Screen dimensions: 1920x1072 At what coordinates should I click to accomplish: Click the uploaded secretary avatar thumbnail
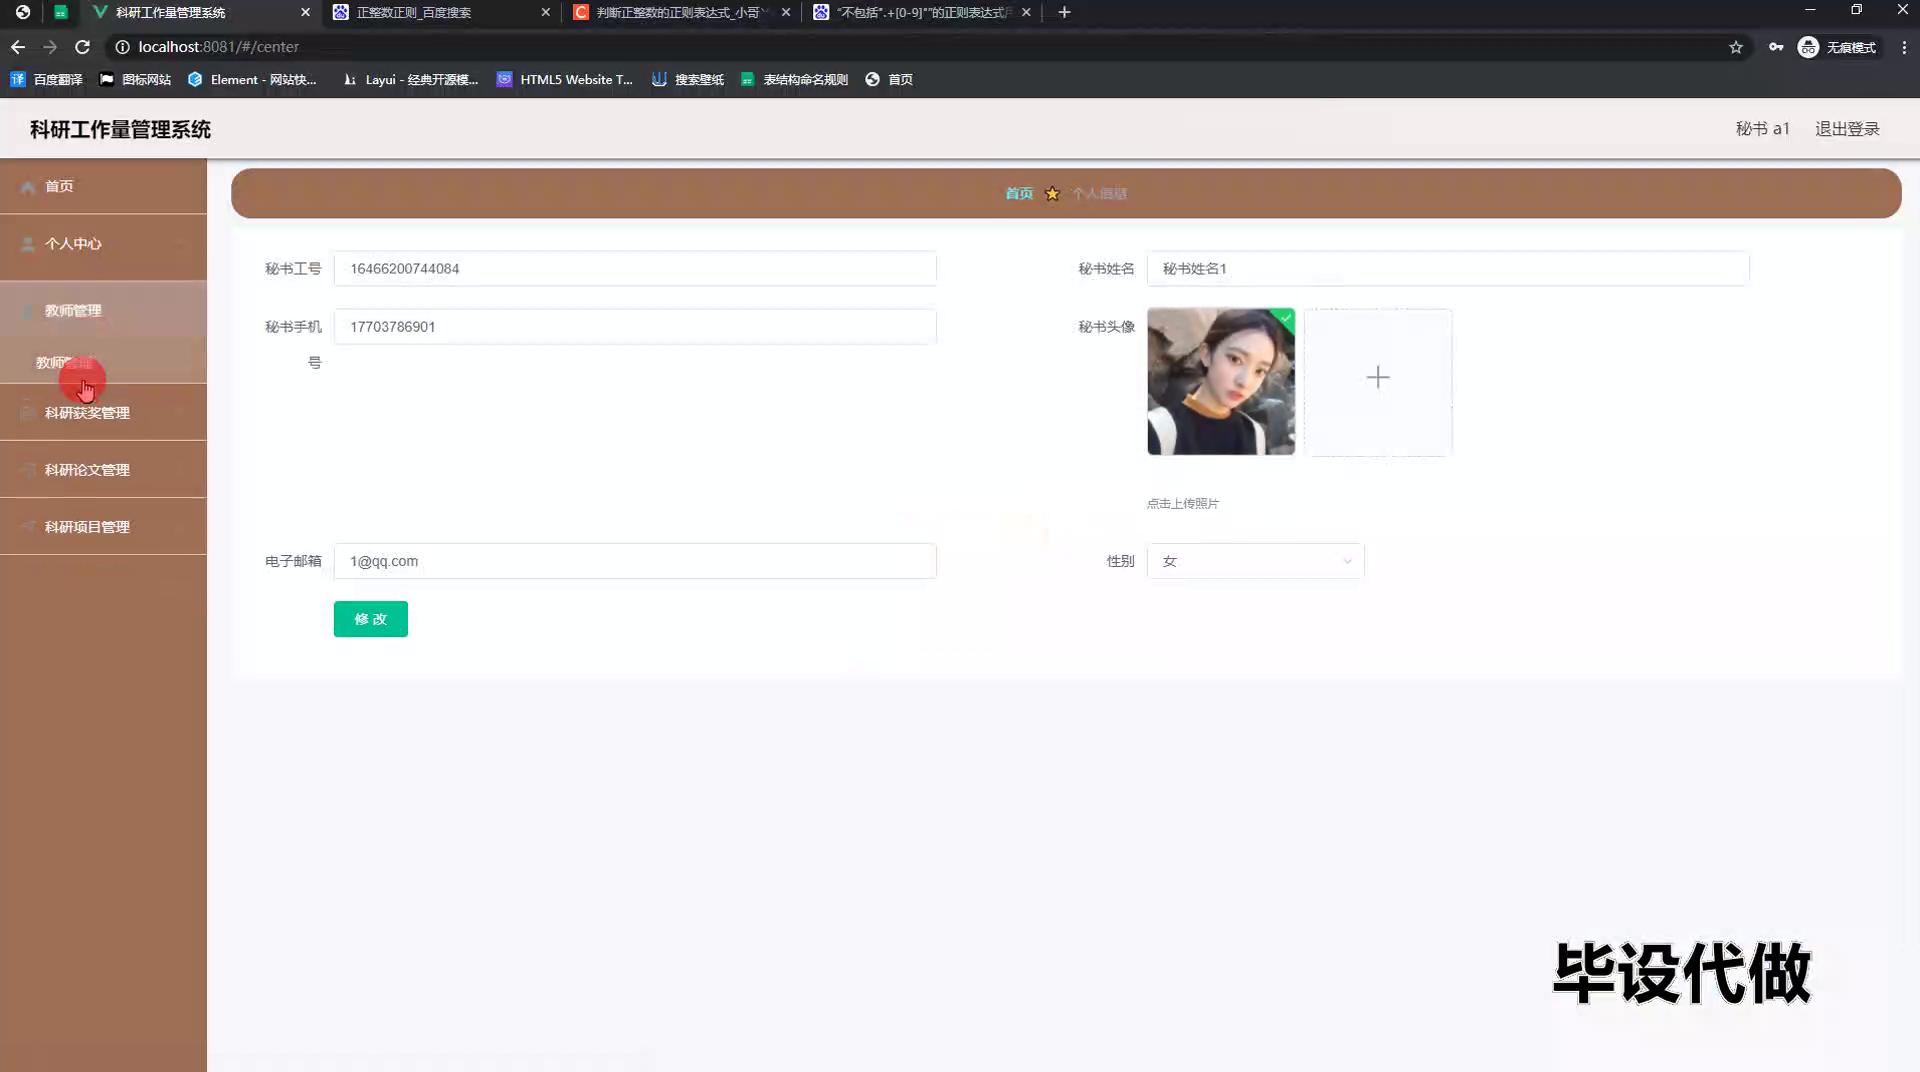coord(1220,381)
